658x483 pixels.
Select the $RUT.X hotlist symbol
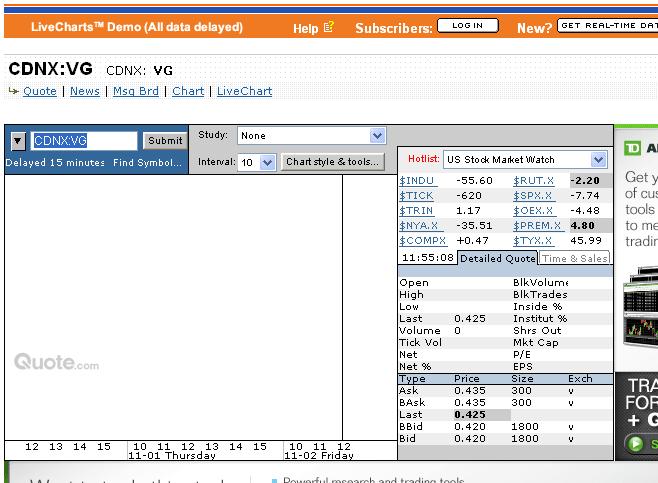pyautogui.click(x=533, y=180)
